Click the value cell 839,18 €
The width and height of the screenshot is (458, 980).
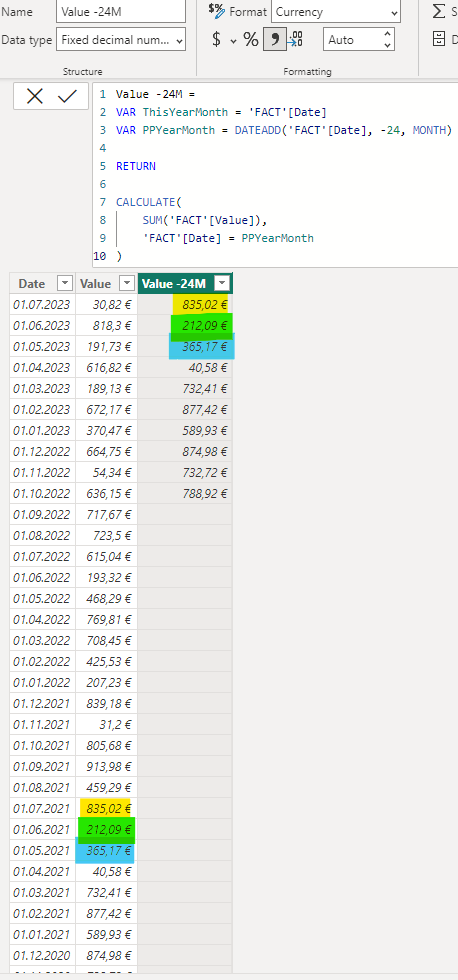pos(107,703)
